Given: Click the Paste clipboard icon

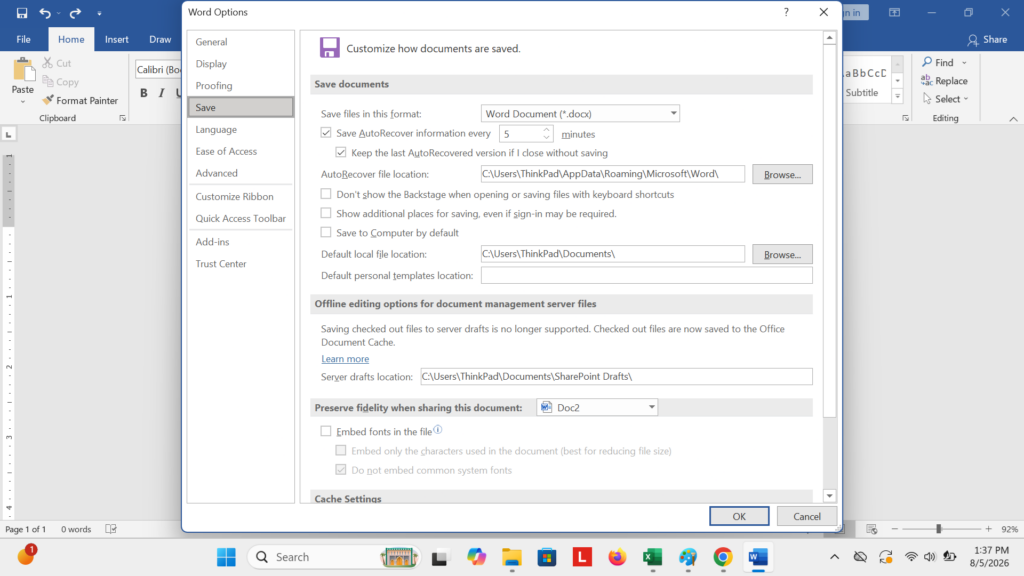Looking at the screenshot, I should click(x=23, y=70).
